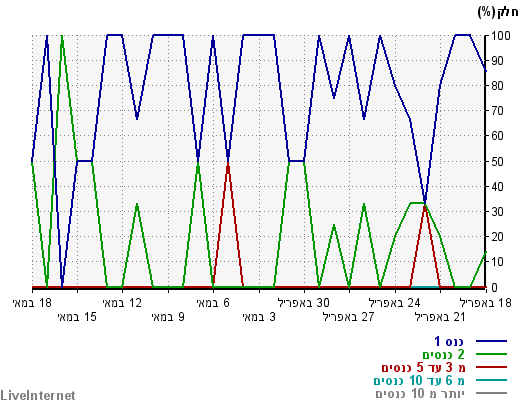The width and height of the screenshot is (520, 405).
Task: Click the x-axis date '12 במאי'
Action: point(122,303)
